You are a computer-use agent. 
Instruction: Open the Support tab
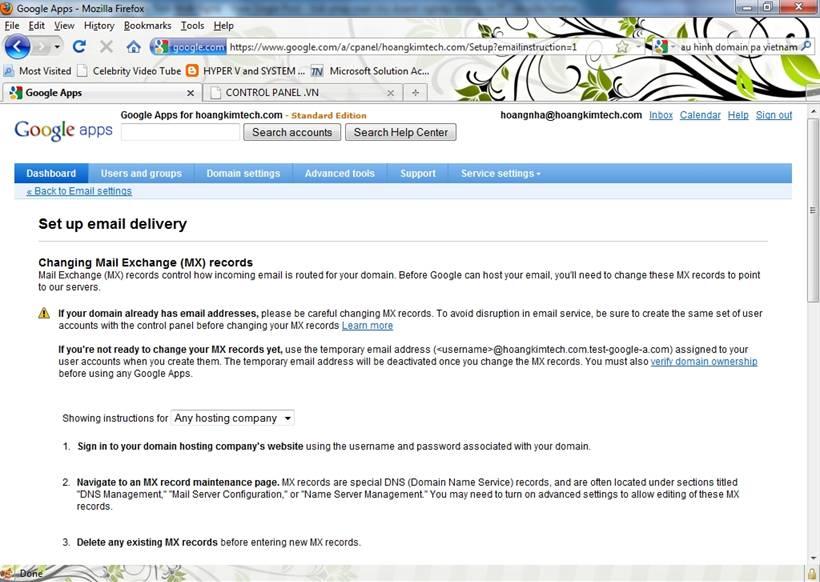click(418, 174)
